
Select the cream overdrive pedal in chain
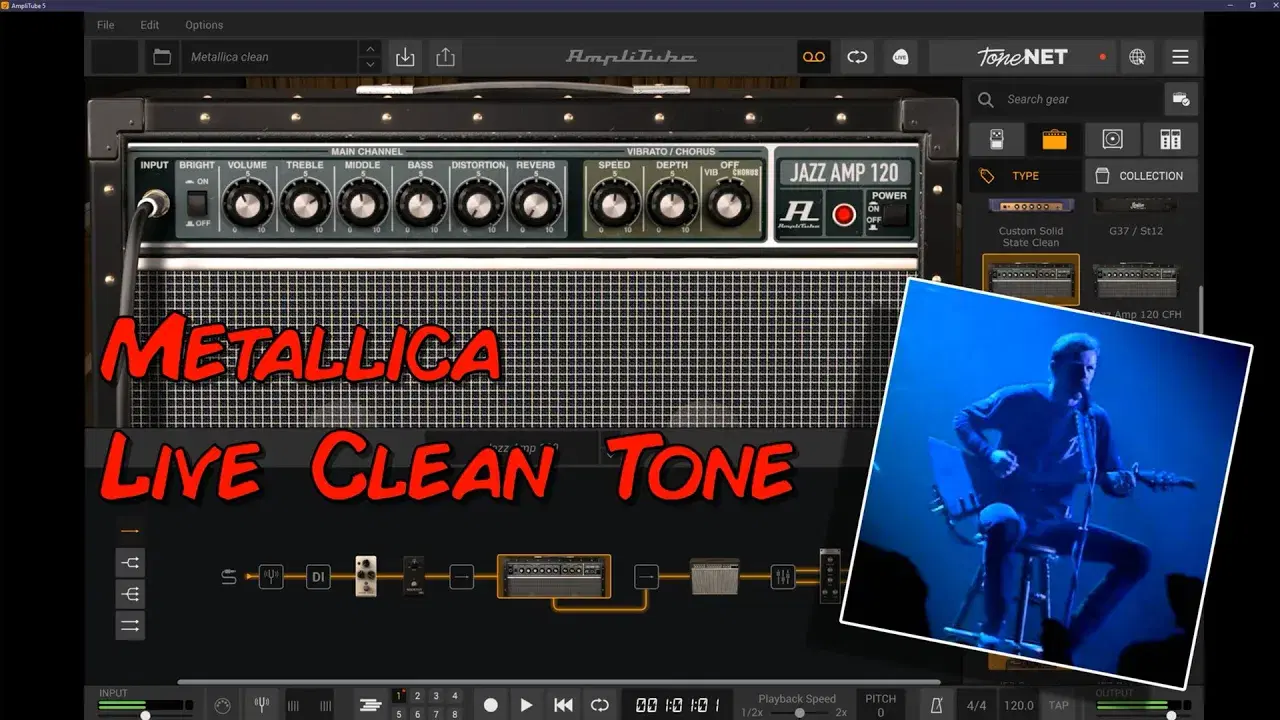coord(366,576)
